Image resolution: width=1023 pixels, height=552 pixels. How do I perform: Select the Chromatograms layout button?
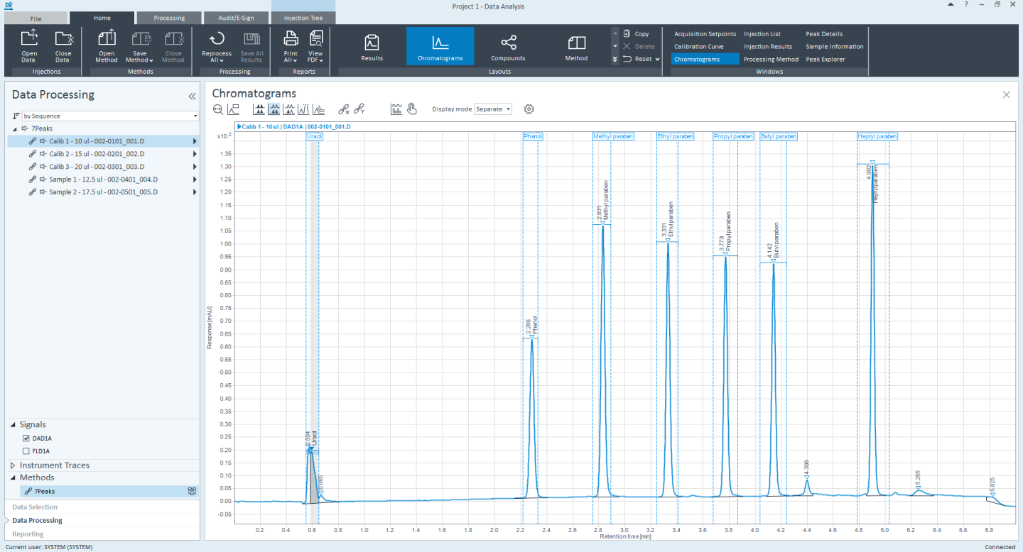click(440, 46)
